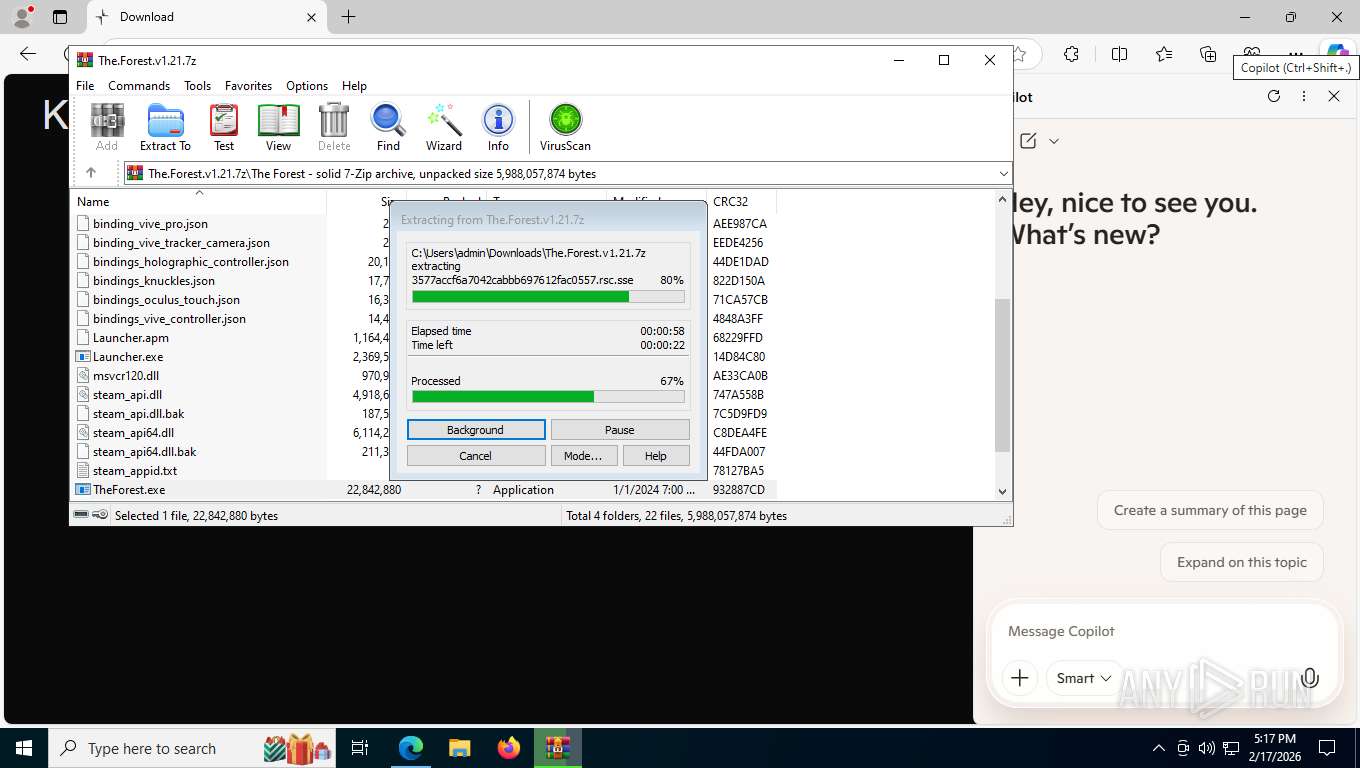1360x768 pixels.
Task: Click the Launcher.exe file icon
Action: 84,357
